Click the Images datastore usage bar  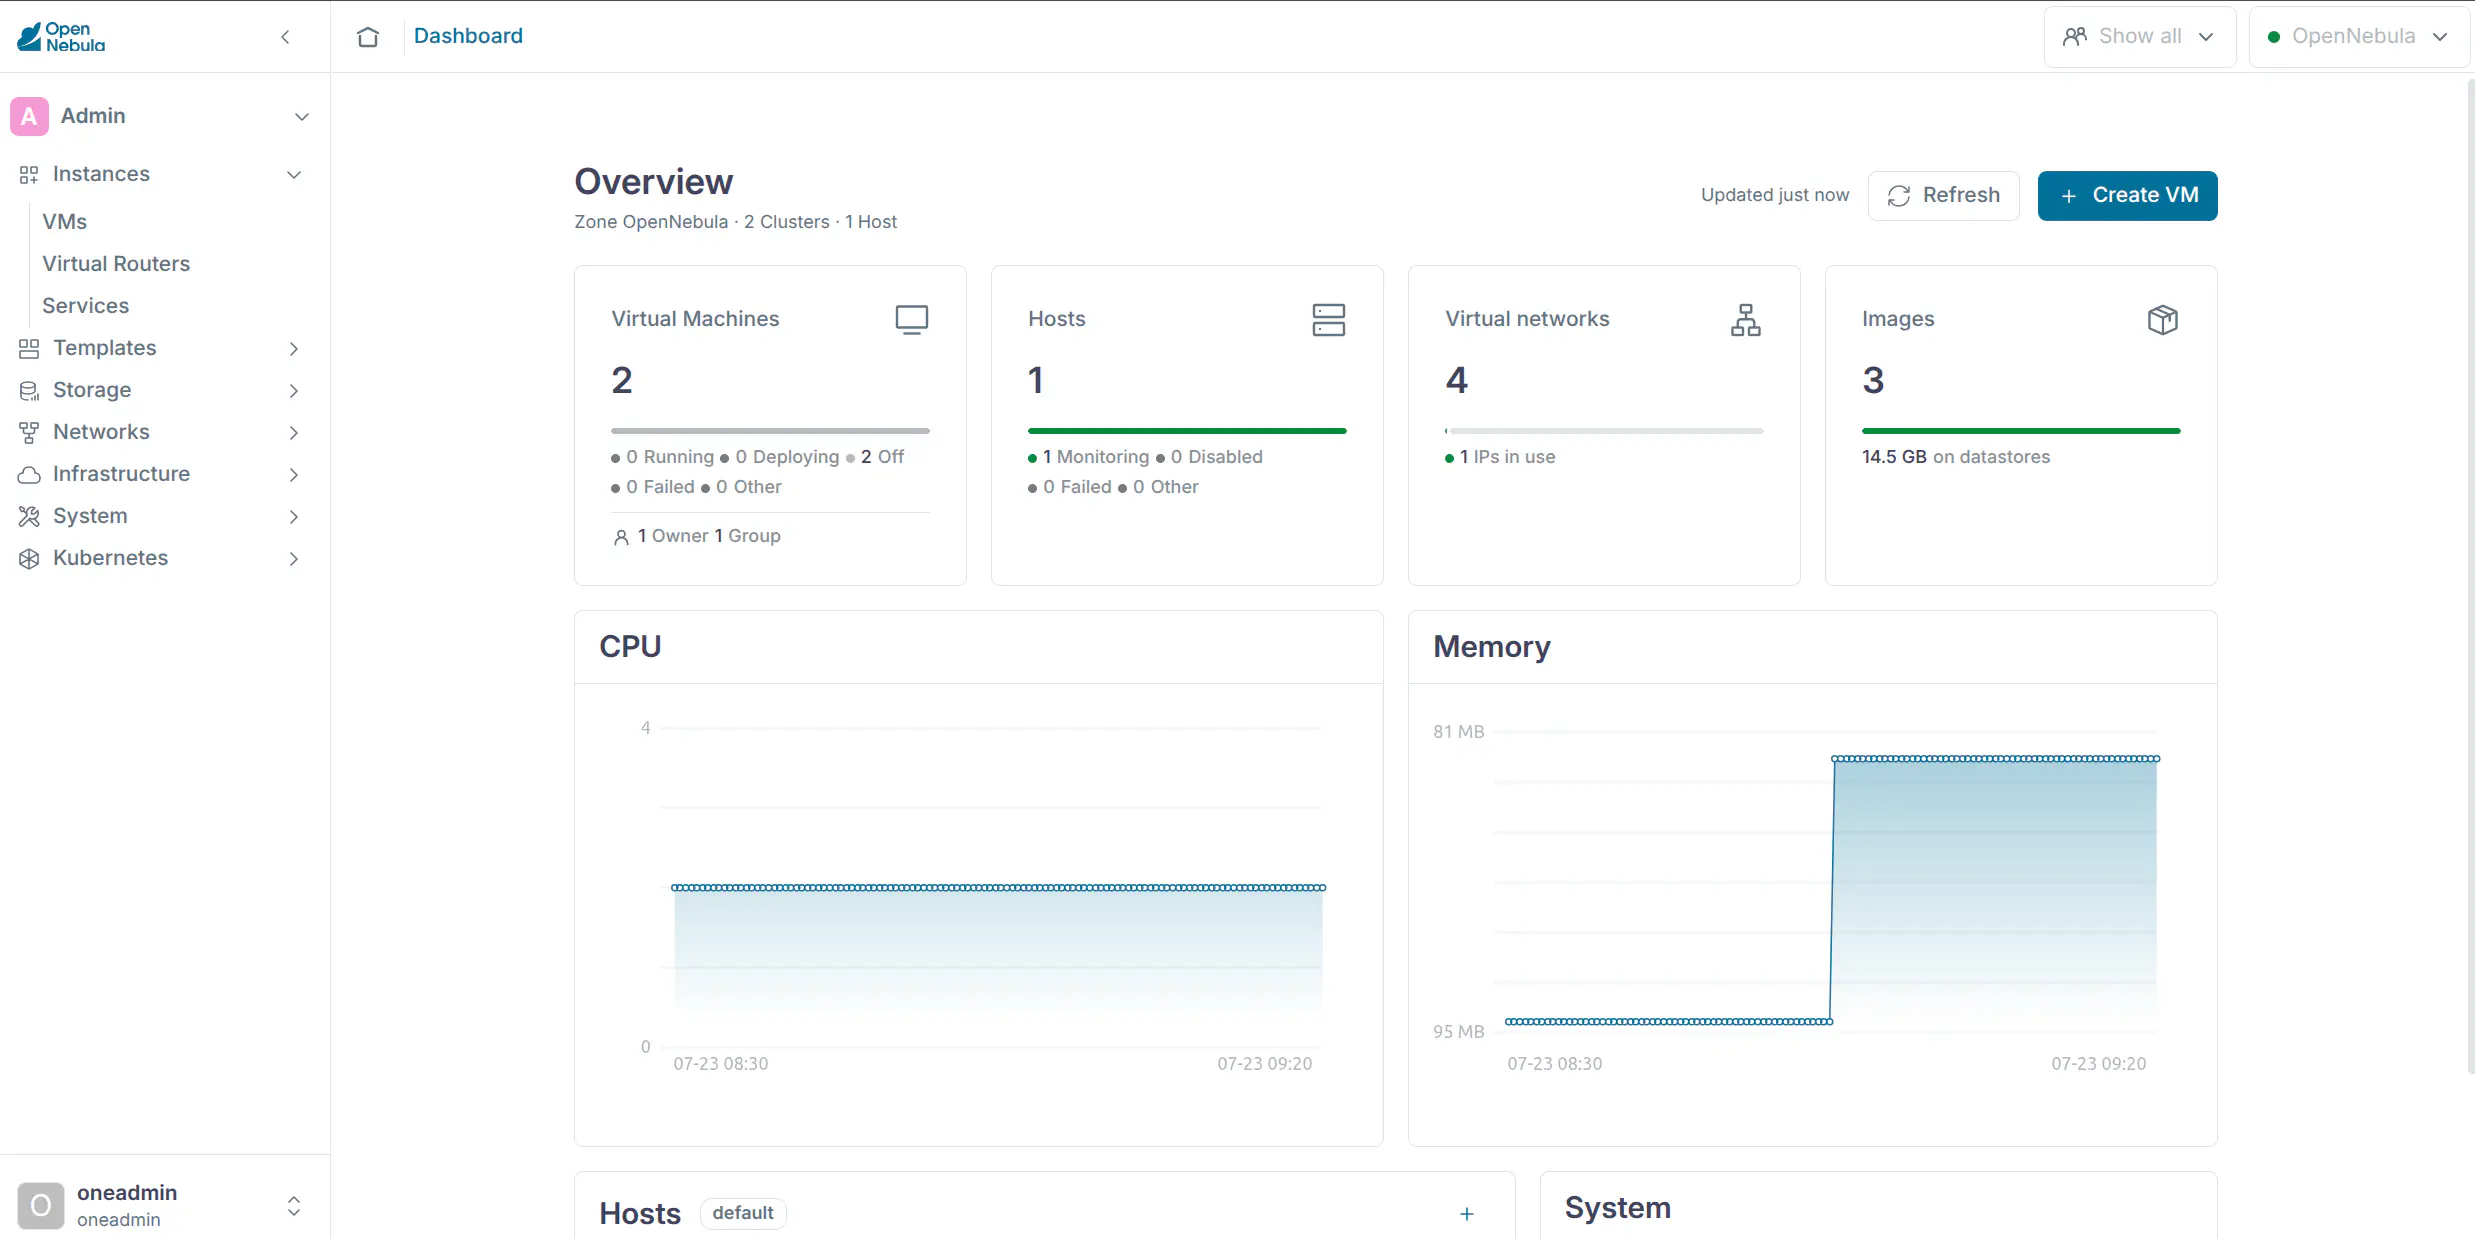pos(2021,431)
